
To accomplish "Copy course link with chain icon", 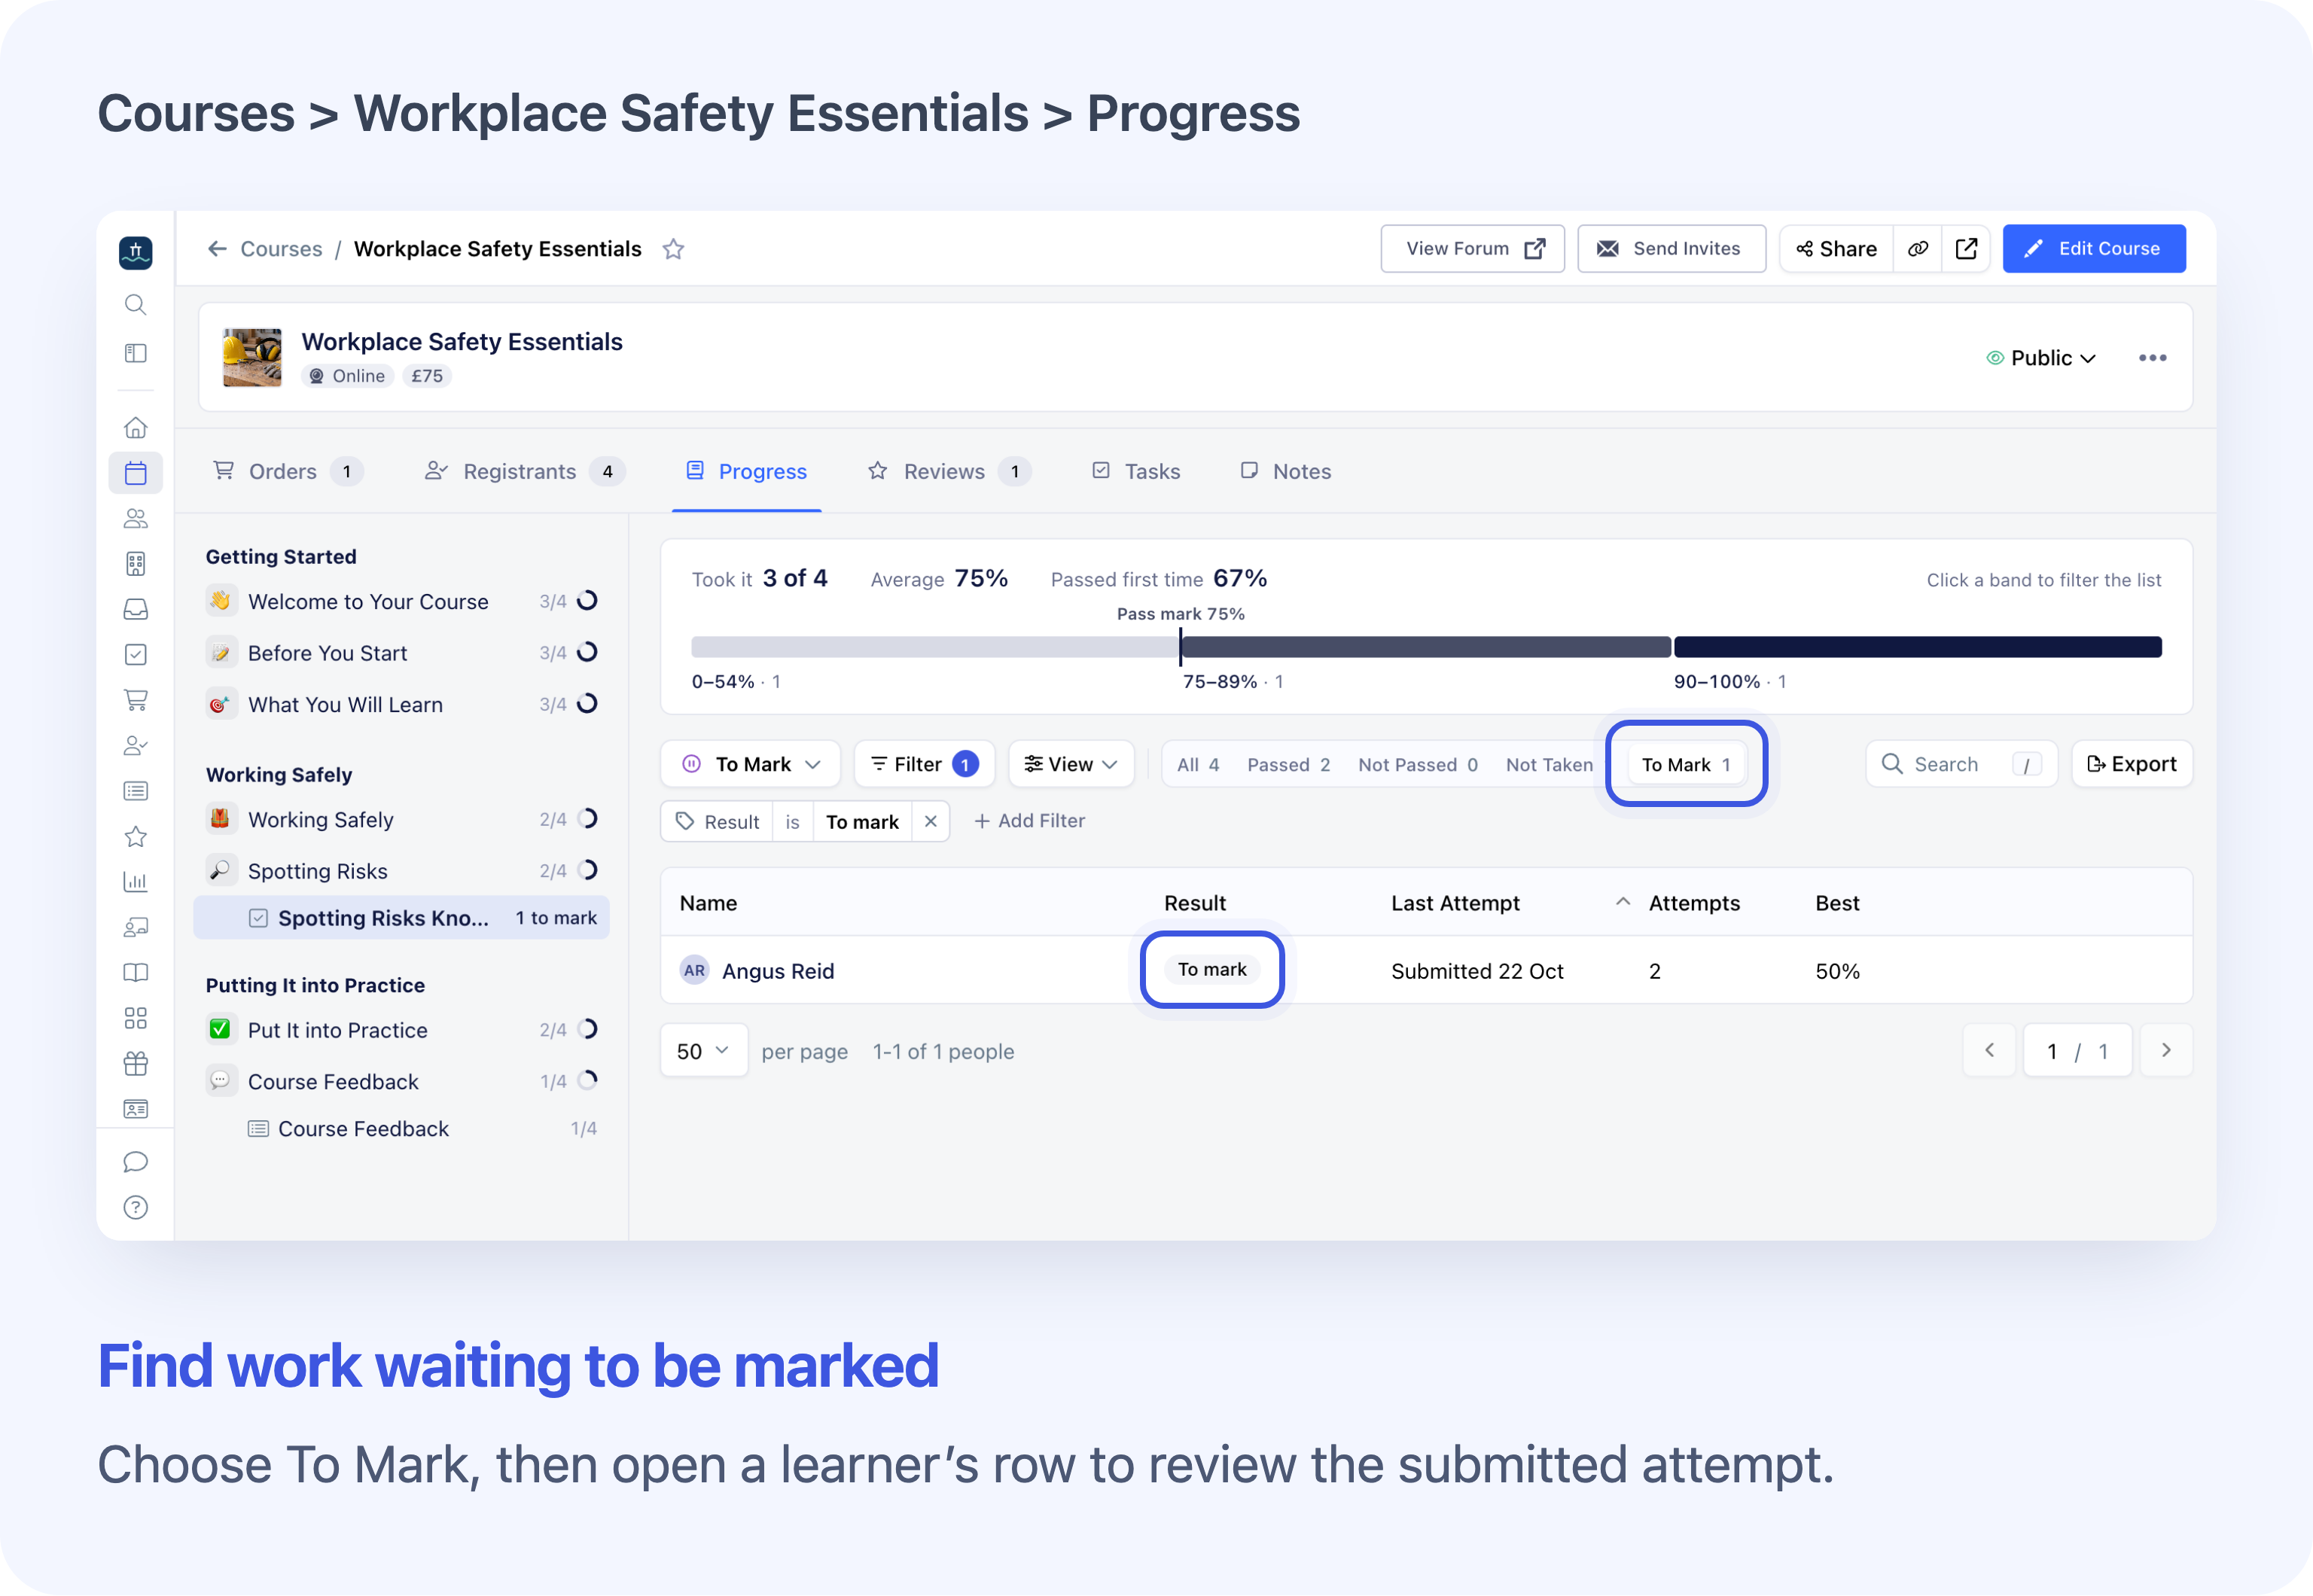I will coord(1917,249).
